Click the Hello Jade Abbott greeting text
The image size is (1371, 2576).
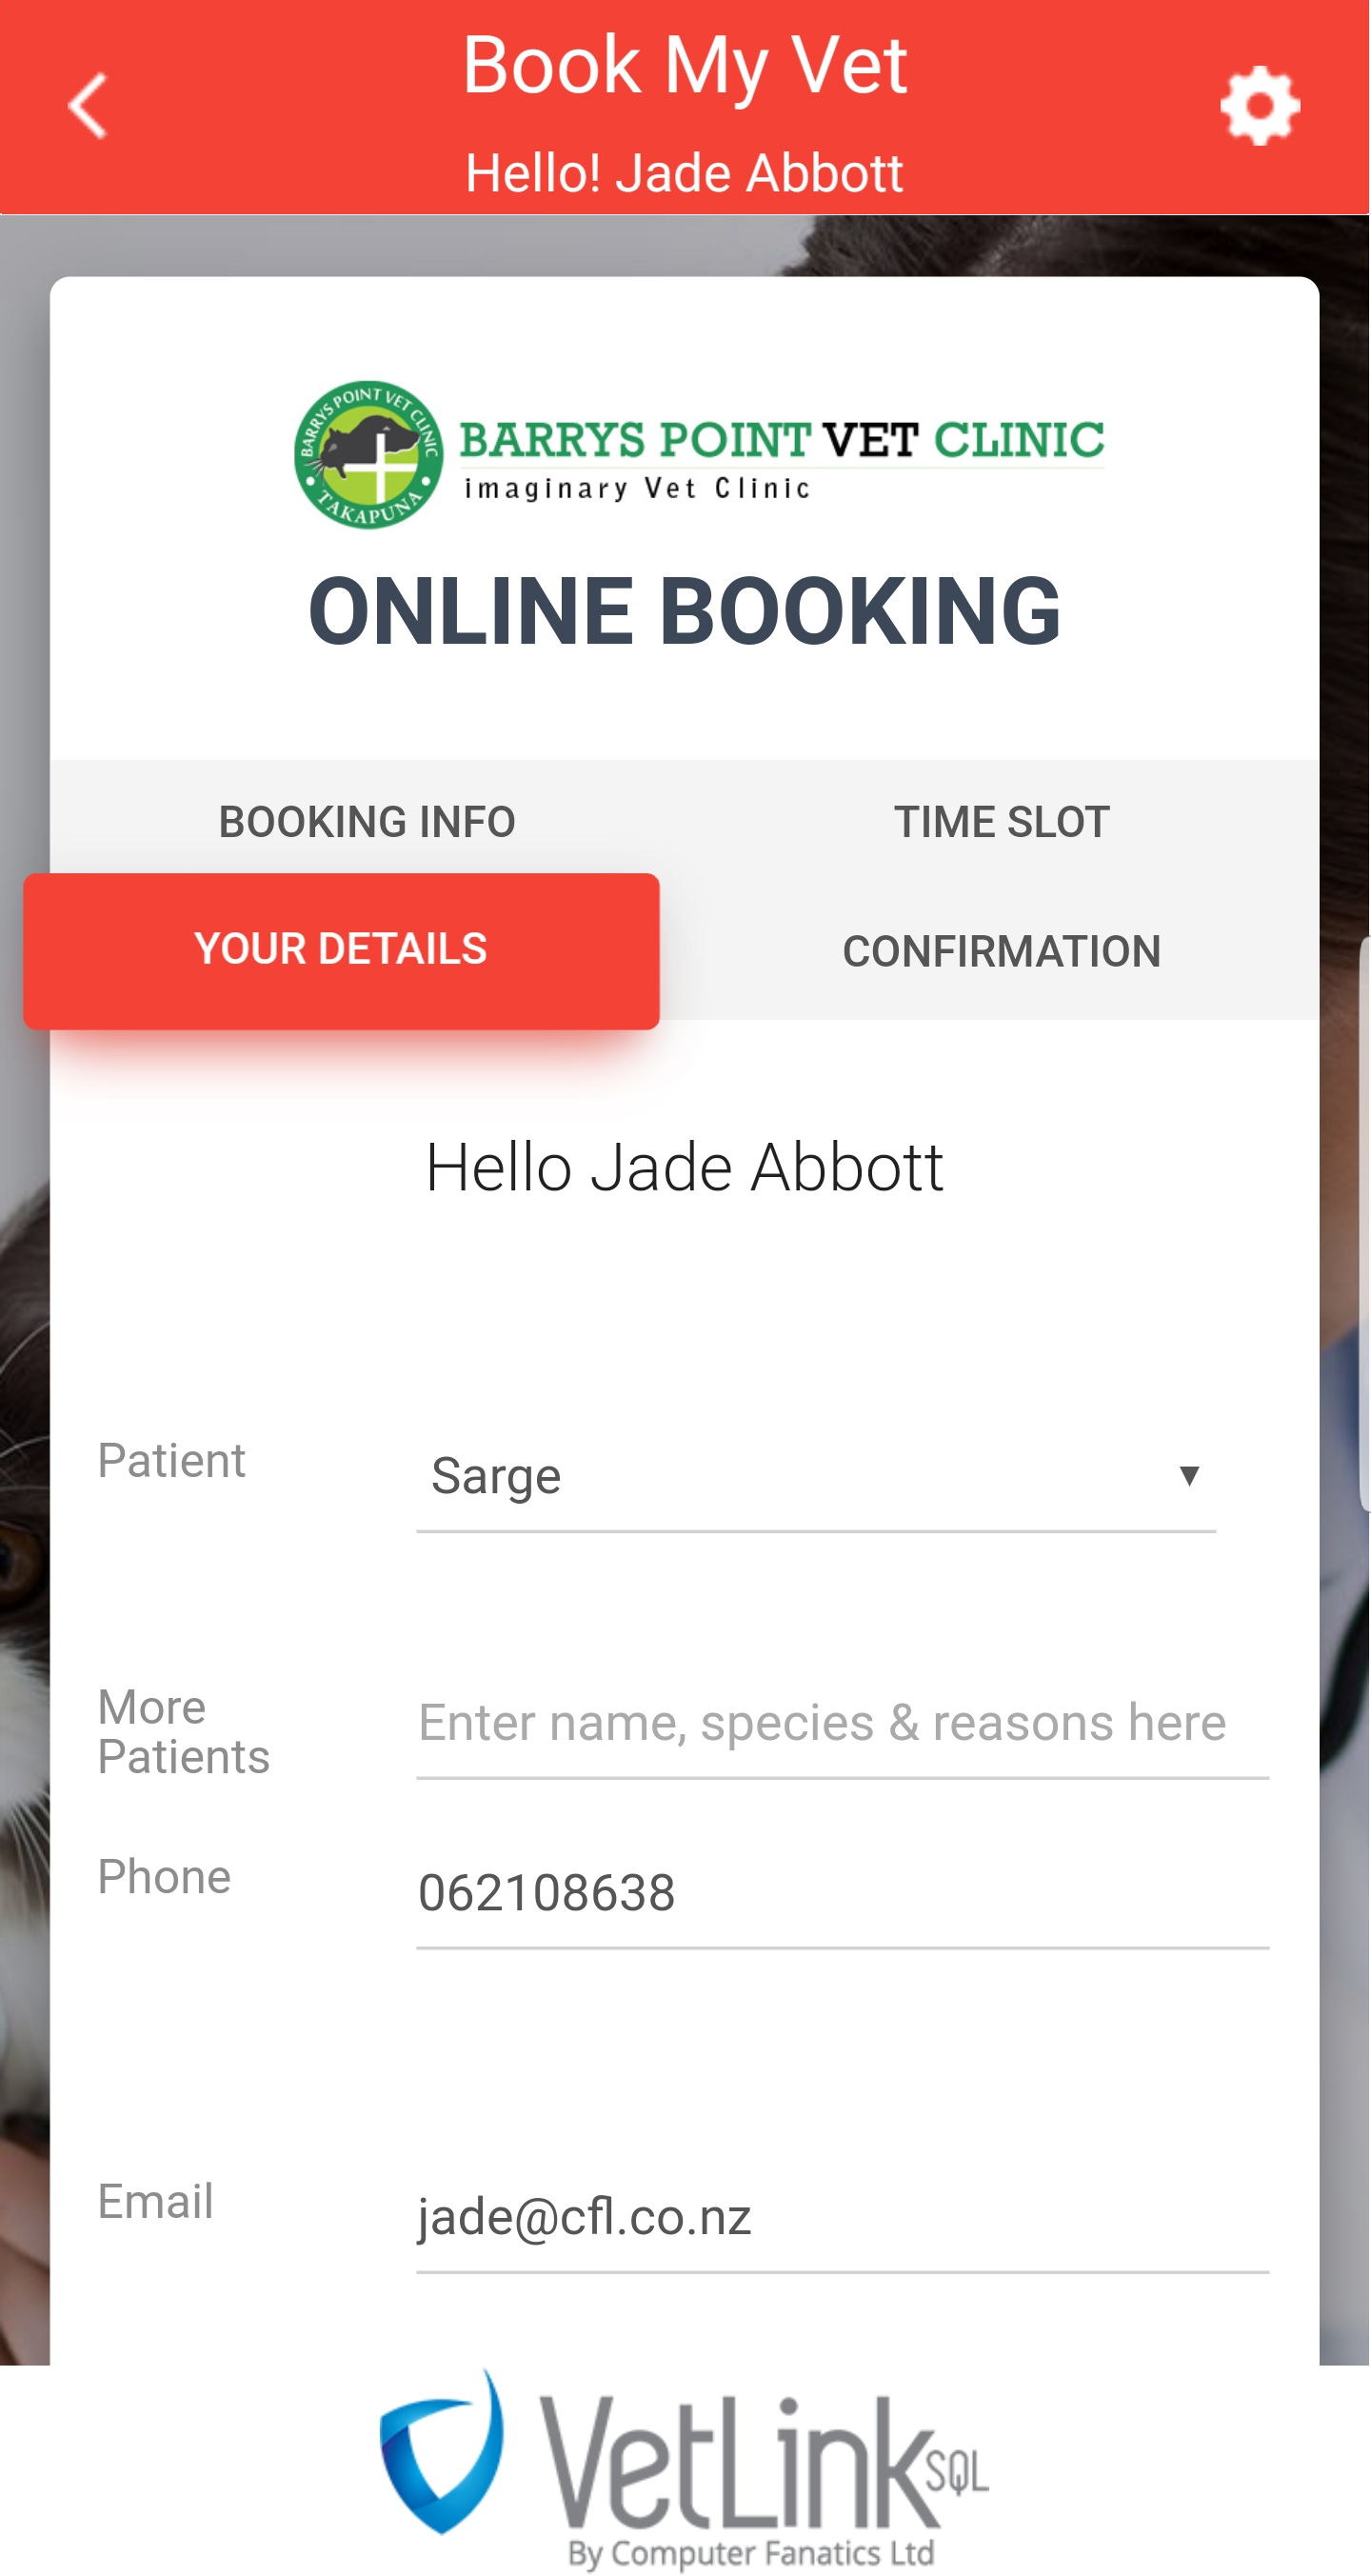click(x=684, y=1168)
